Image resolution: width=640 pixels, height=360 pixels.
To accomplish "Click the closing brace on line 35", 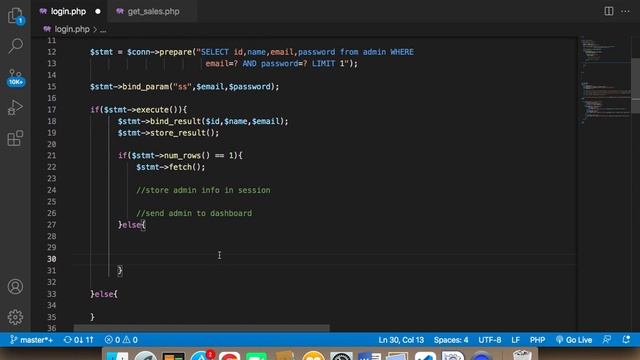I will (92, 317).
